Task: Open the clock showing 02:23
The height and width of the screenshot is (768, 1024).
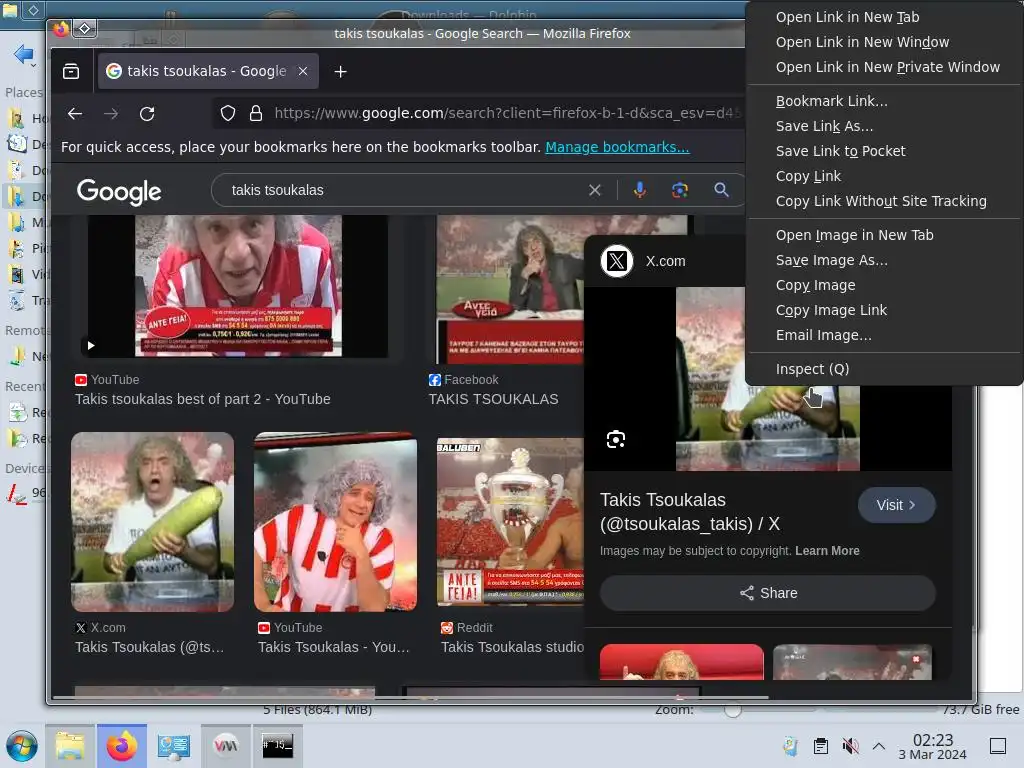Action: 932,746
